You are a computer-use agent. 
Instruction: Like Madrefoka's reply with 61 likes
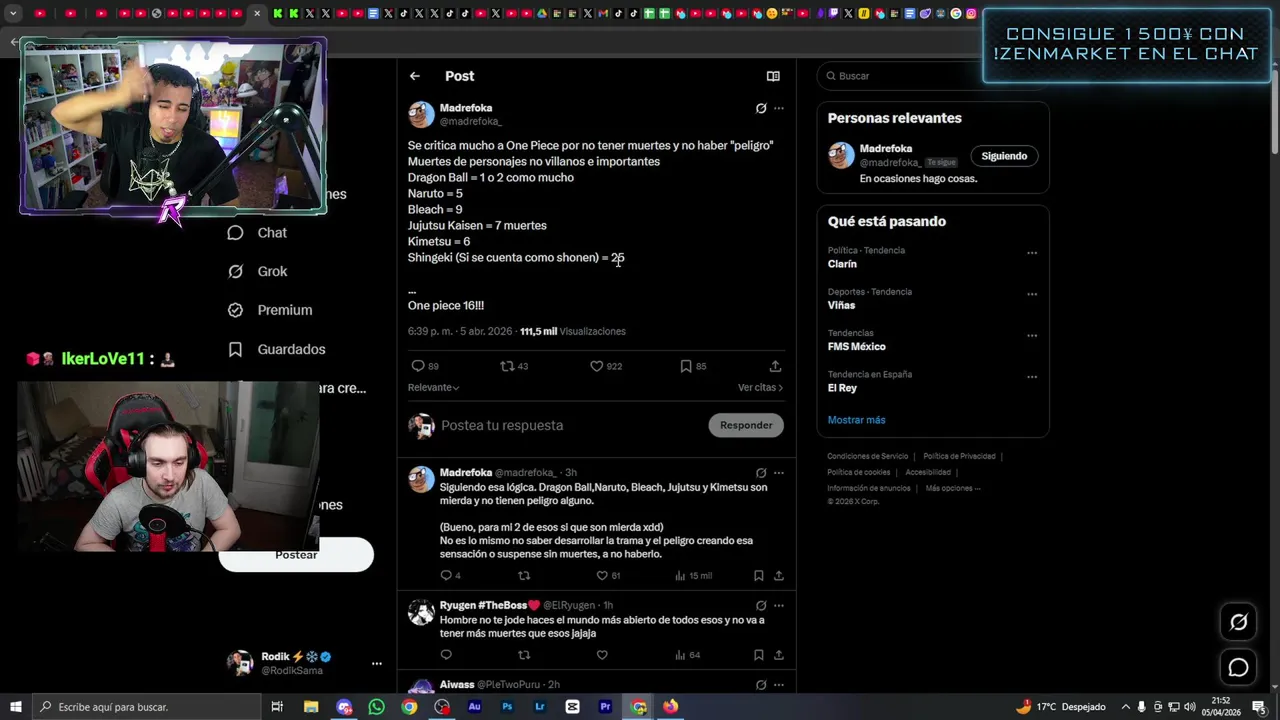pyautogui.click(x=608, y=575)
